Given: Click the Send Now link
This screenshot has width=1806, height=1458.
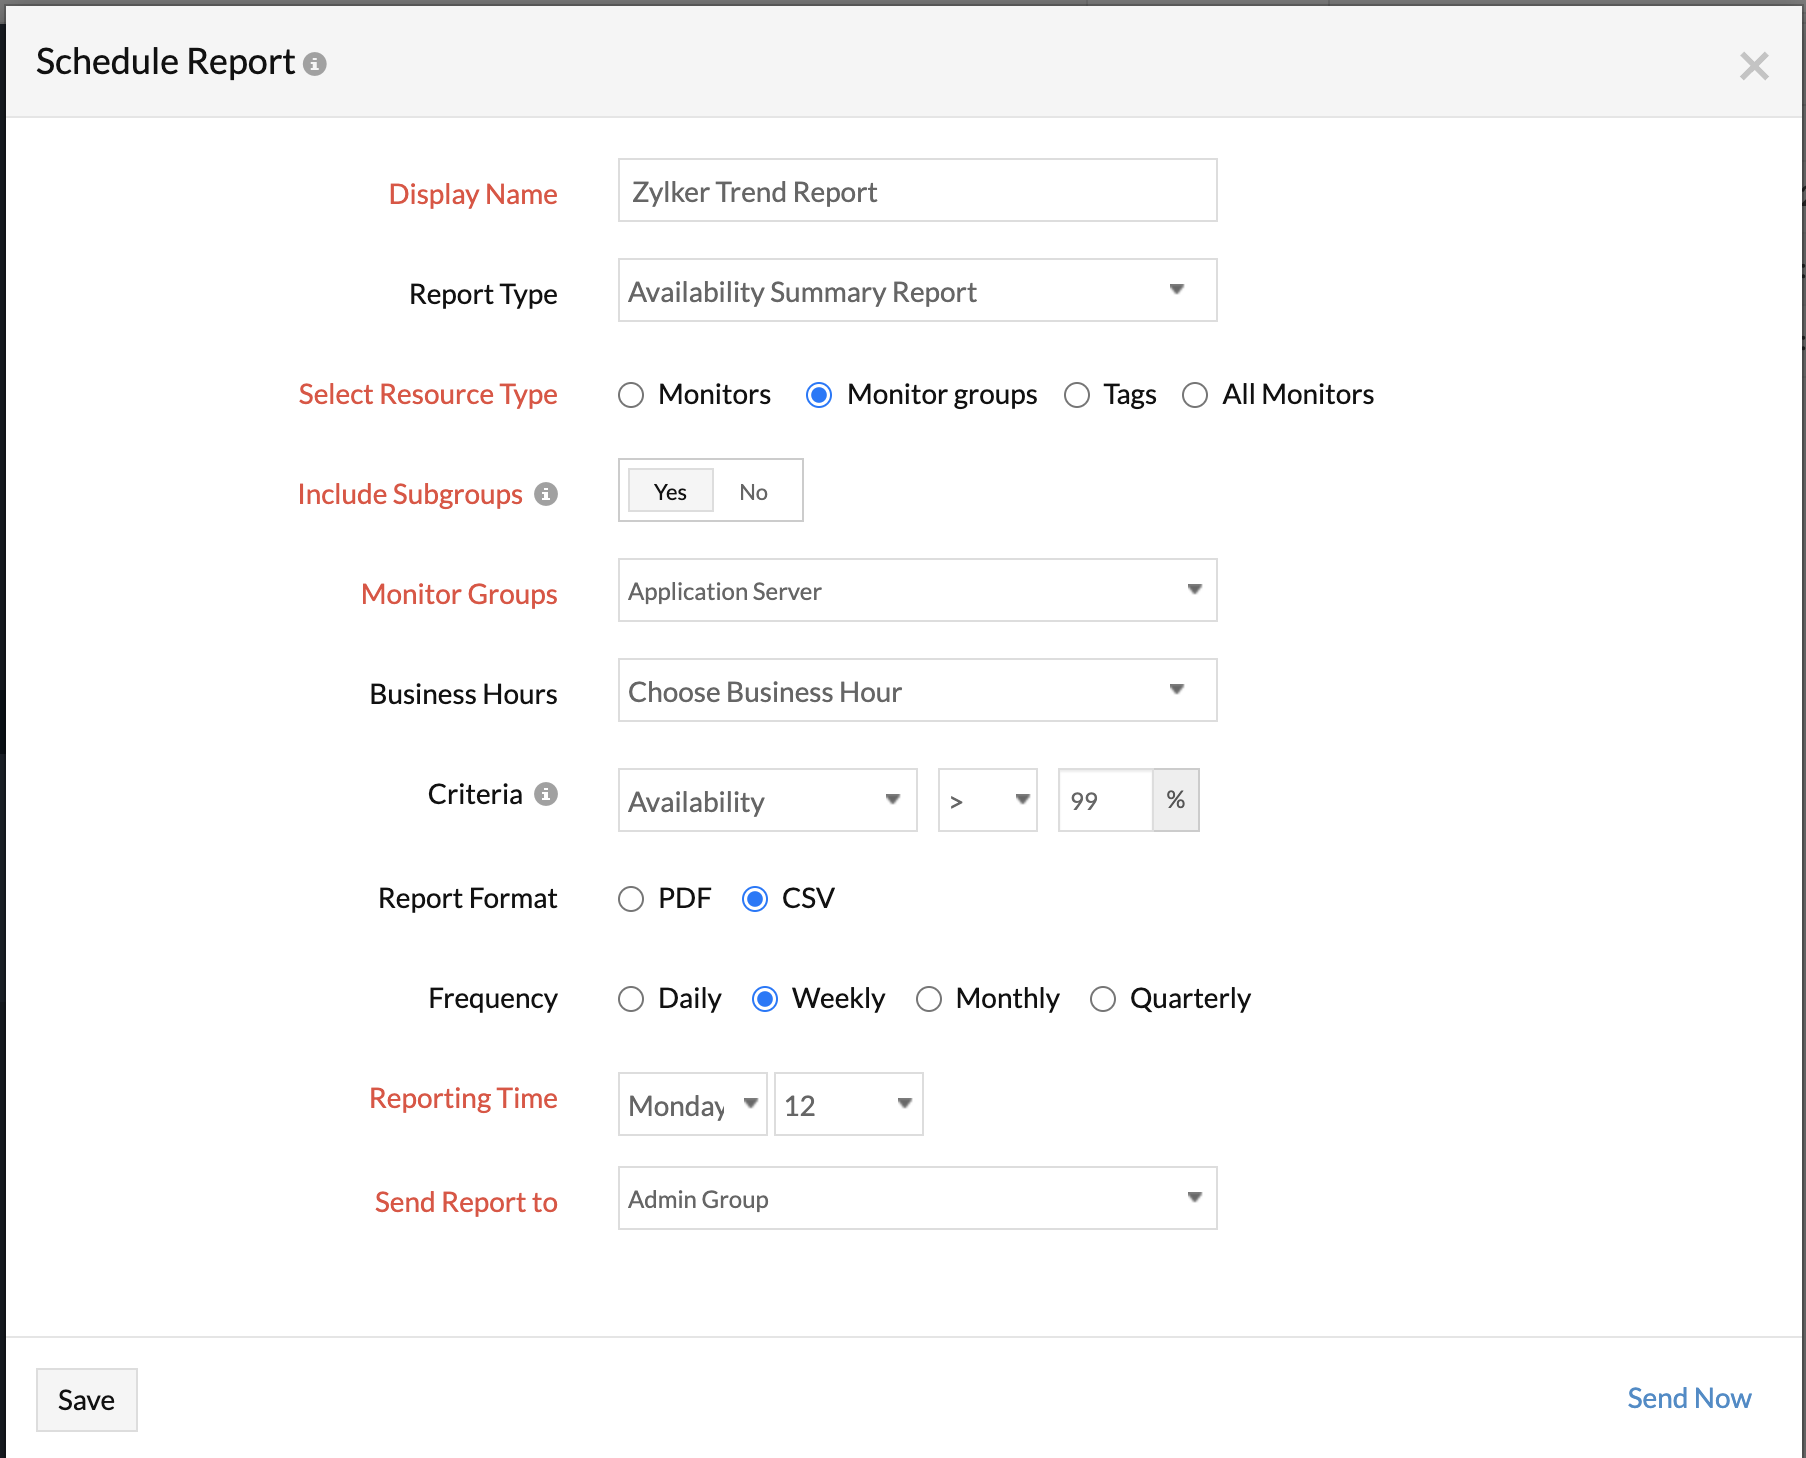Looking at the screenshot, I should click(1688, 1398).
